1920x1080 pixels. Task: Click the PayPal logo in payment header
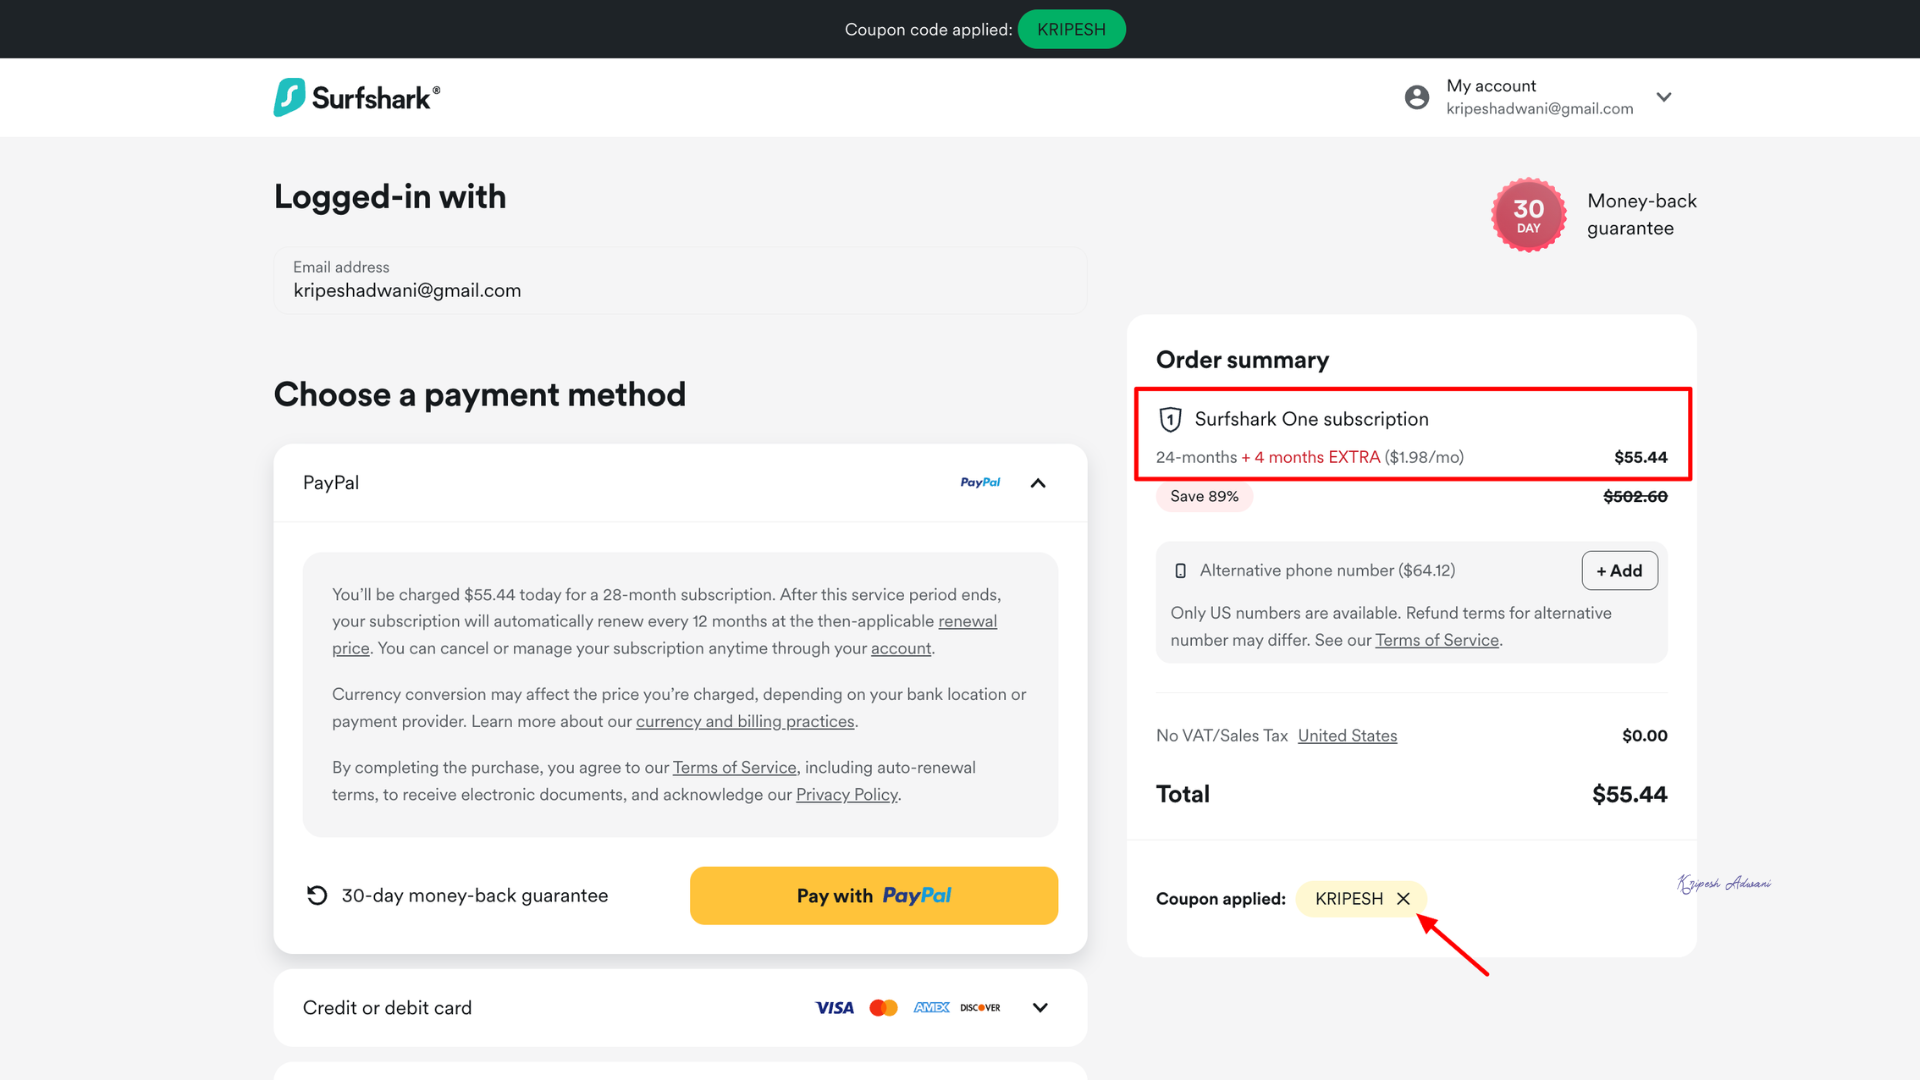coord(980,483)
